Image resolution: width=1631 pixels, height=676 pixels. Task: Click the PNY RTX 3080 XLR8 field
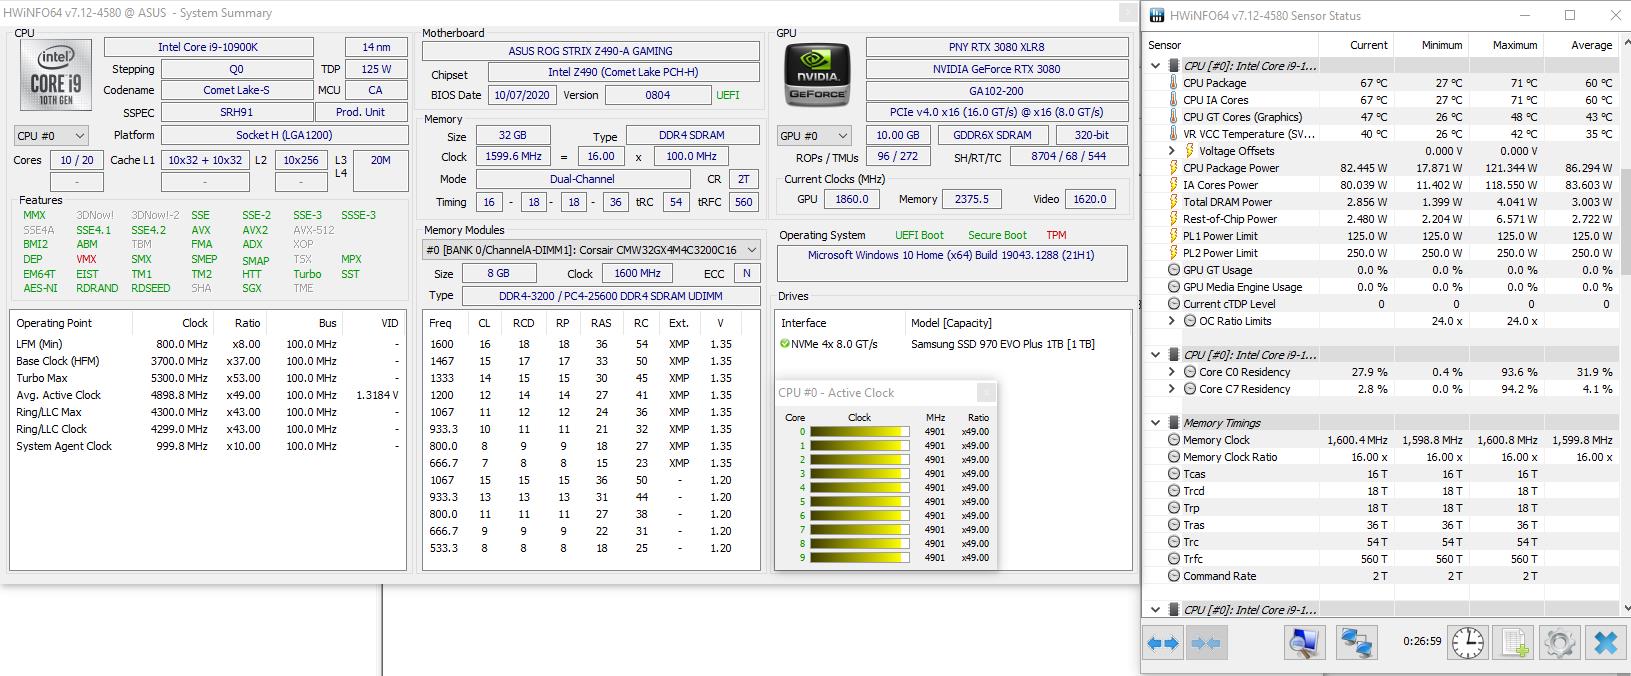coord(996,47)
